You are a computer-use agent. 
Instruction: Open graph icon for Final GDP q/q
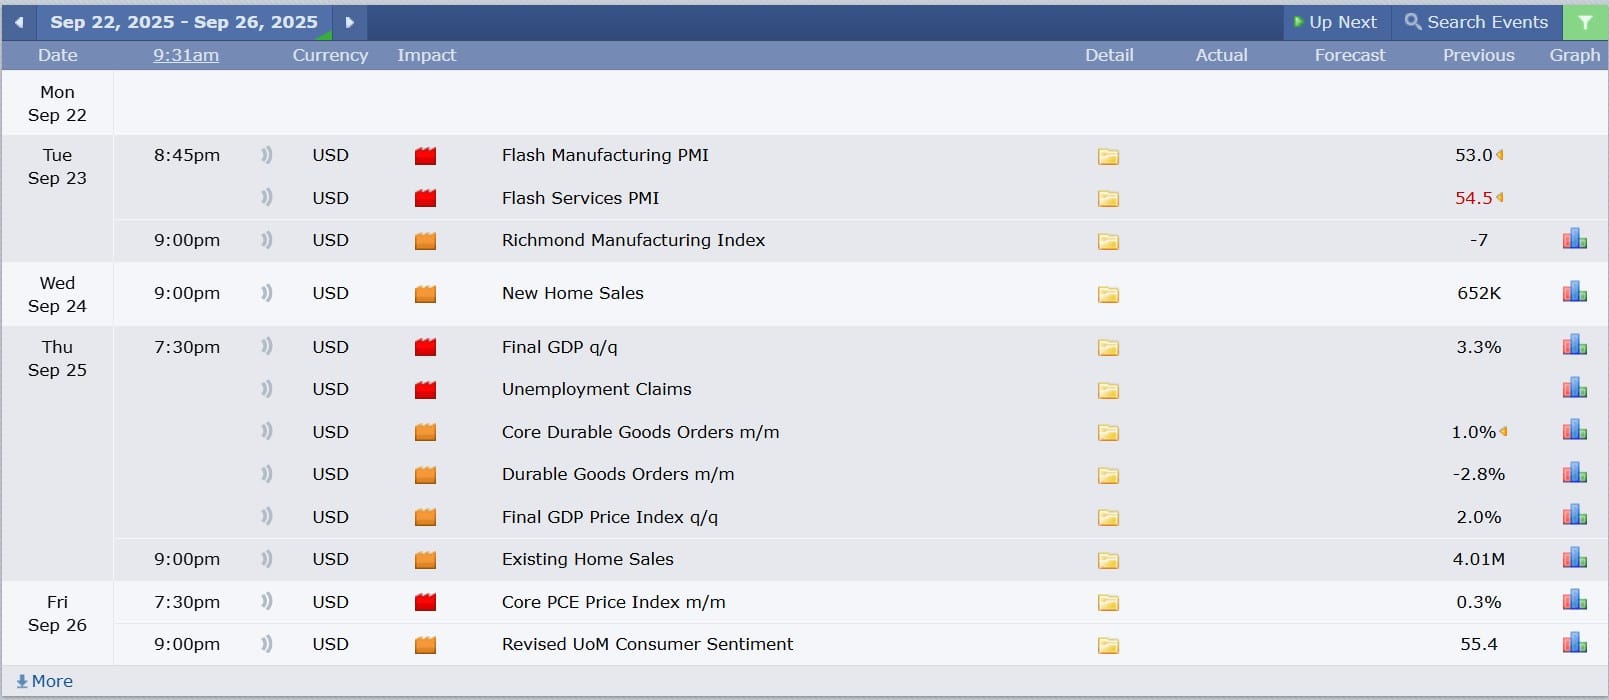[1574, 347]
